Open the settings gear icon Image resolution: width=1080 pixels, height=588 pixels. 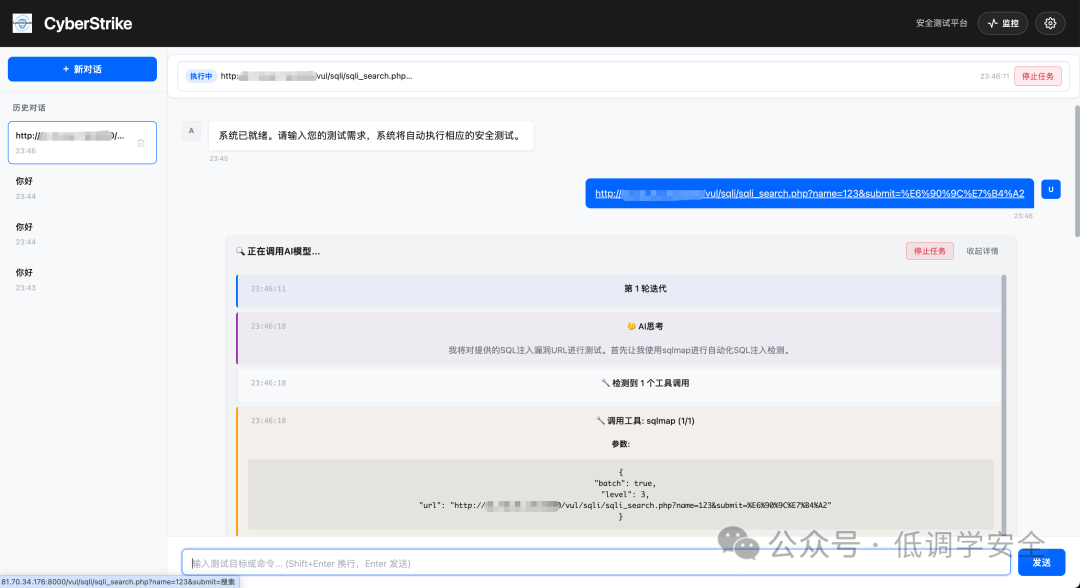1050,23
